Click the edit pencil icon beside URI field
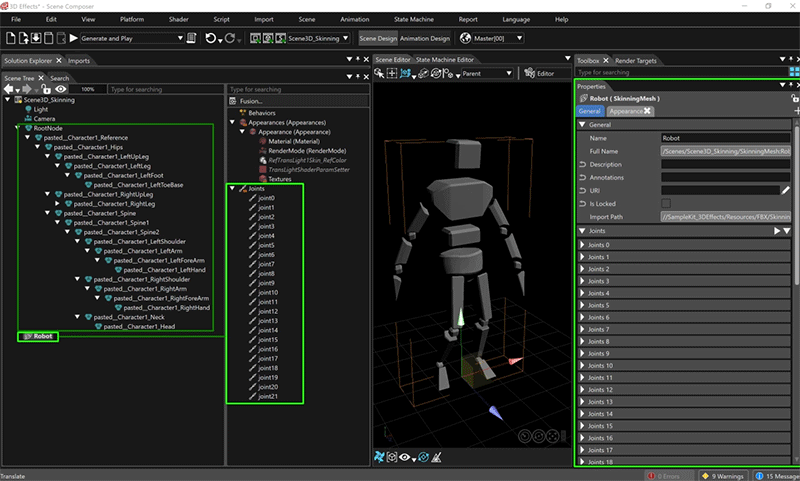Screen dimensions: 800x481 785,189
